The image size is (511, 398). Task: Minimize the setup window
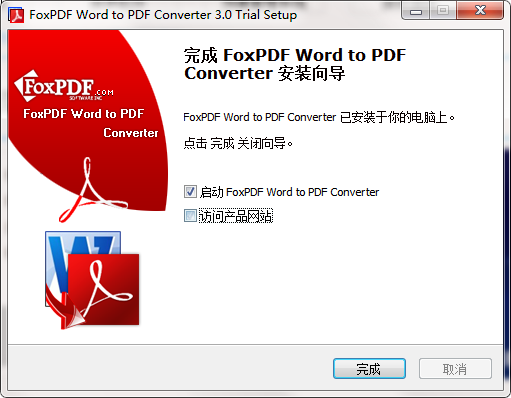(x=416, y=11)
